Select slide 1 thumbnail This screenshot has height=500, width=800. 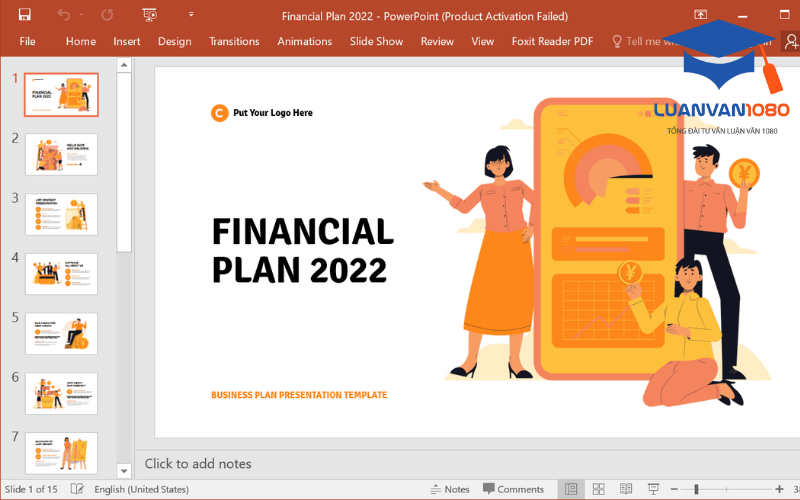pyautogui.click(x=61, y=95)
